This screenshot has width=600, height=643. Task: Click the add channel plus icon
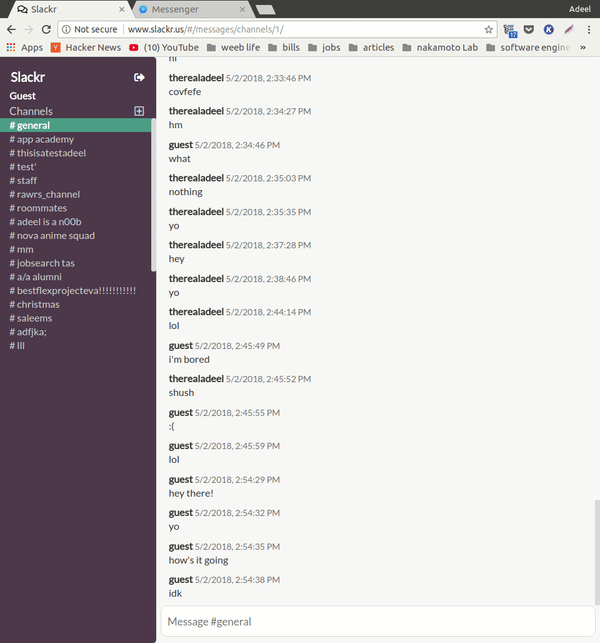pyautogui.click(x=139, y=111)
